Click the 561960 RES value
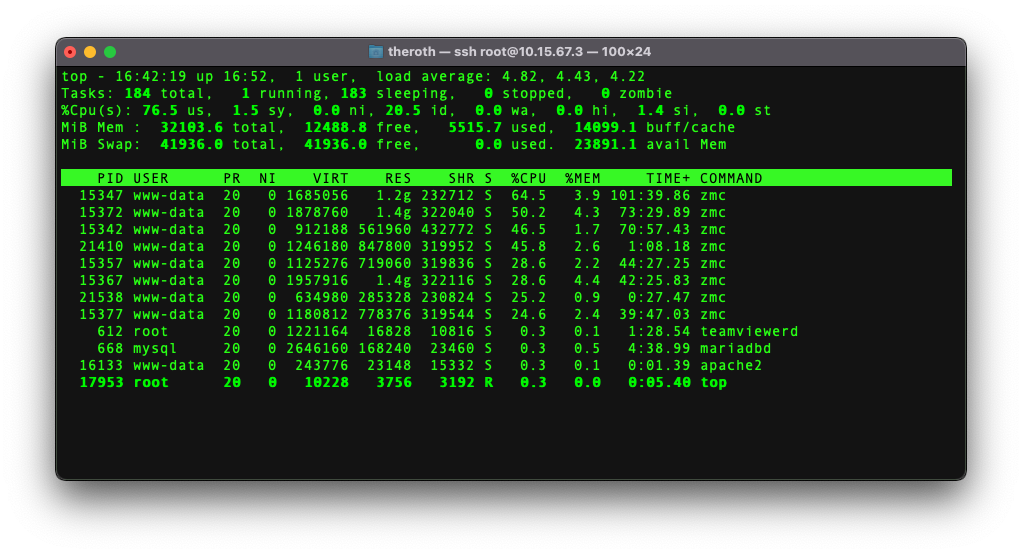 (x=385, y=229)
